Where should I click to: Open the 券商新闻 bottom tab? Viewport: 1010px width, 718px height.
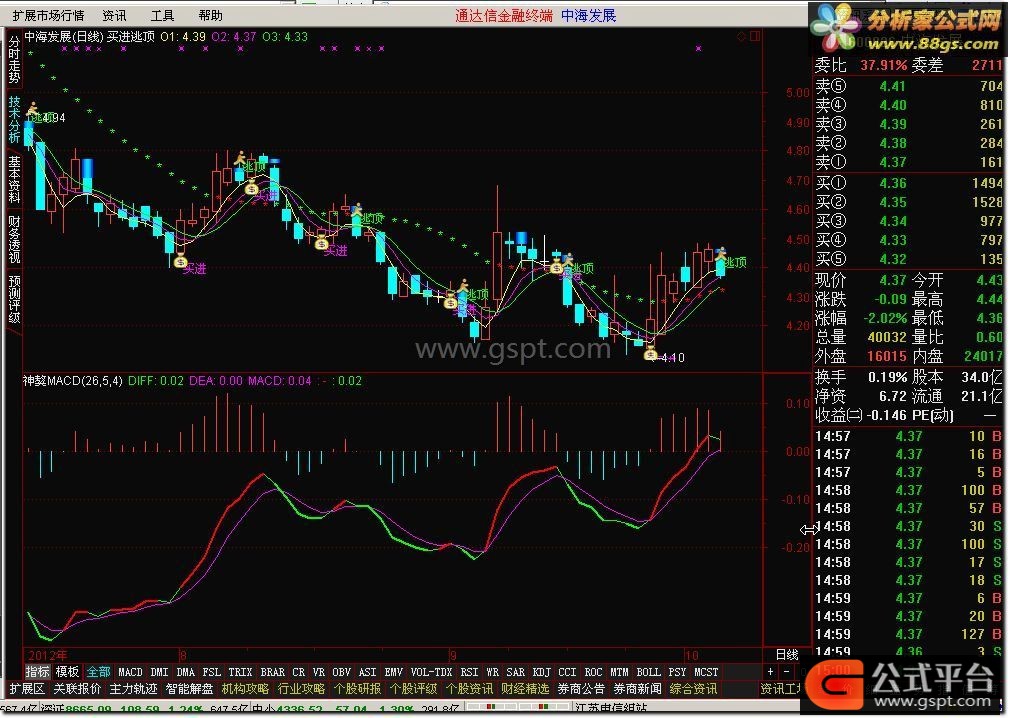pos(638,689)
